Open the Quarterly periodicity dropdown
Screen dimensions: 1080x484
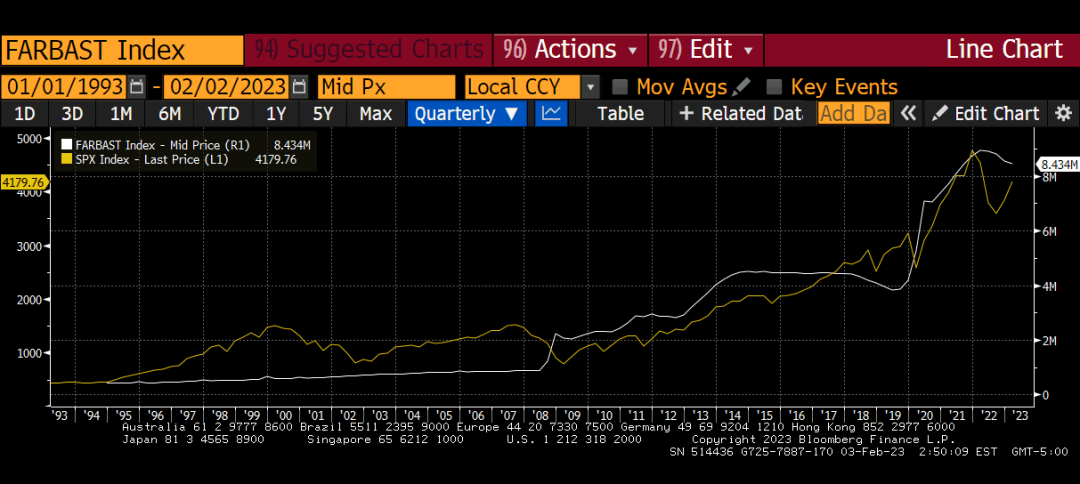click(467, 113)
